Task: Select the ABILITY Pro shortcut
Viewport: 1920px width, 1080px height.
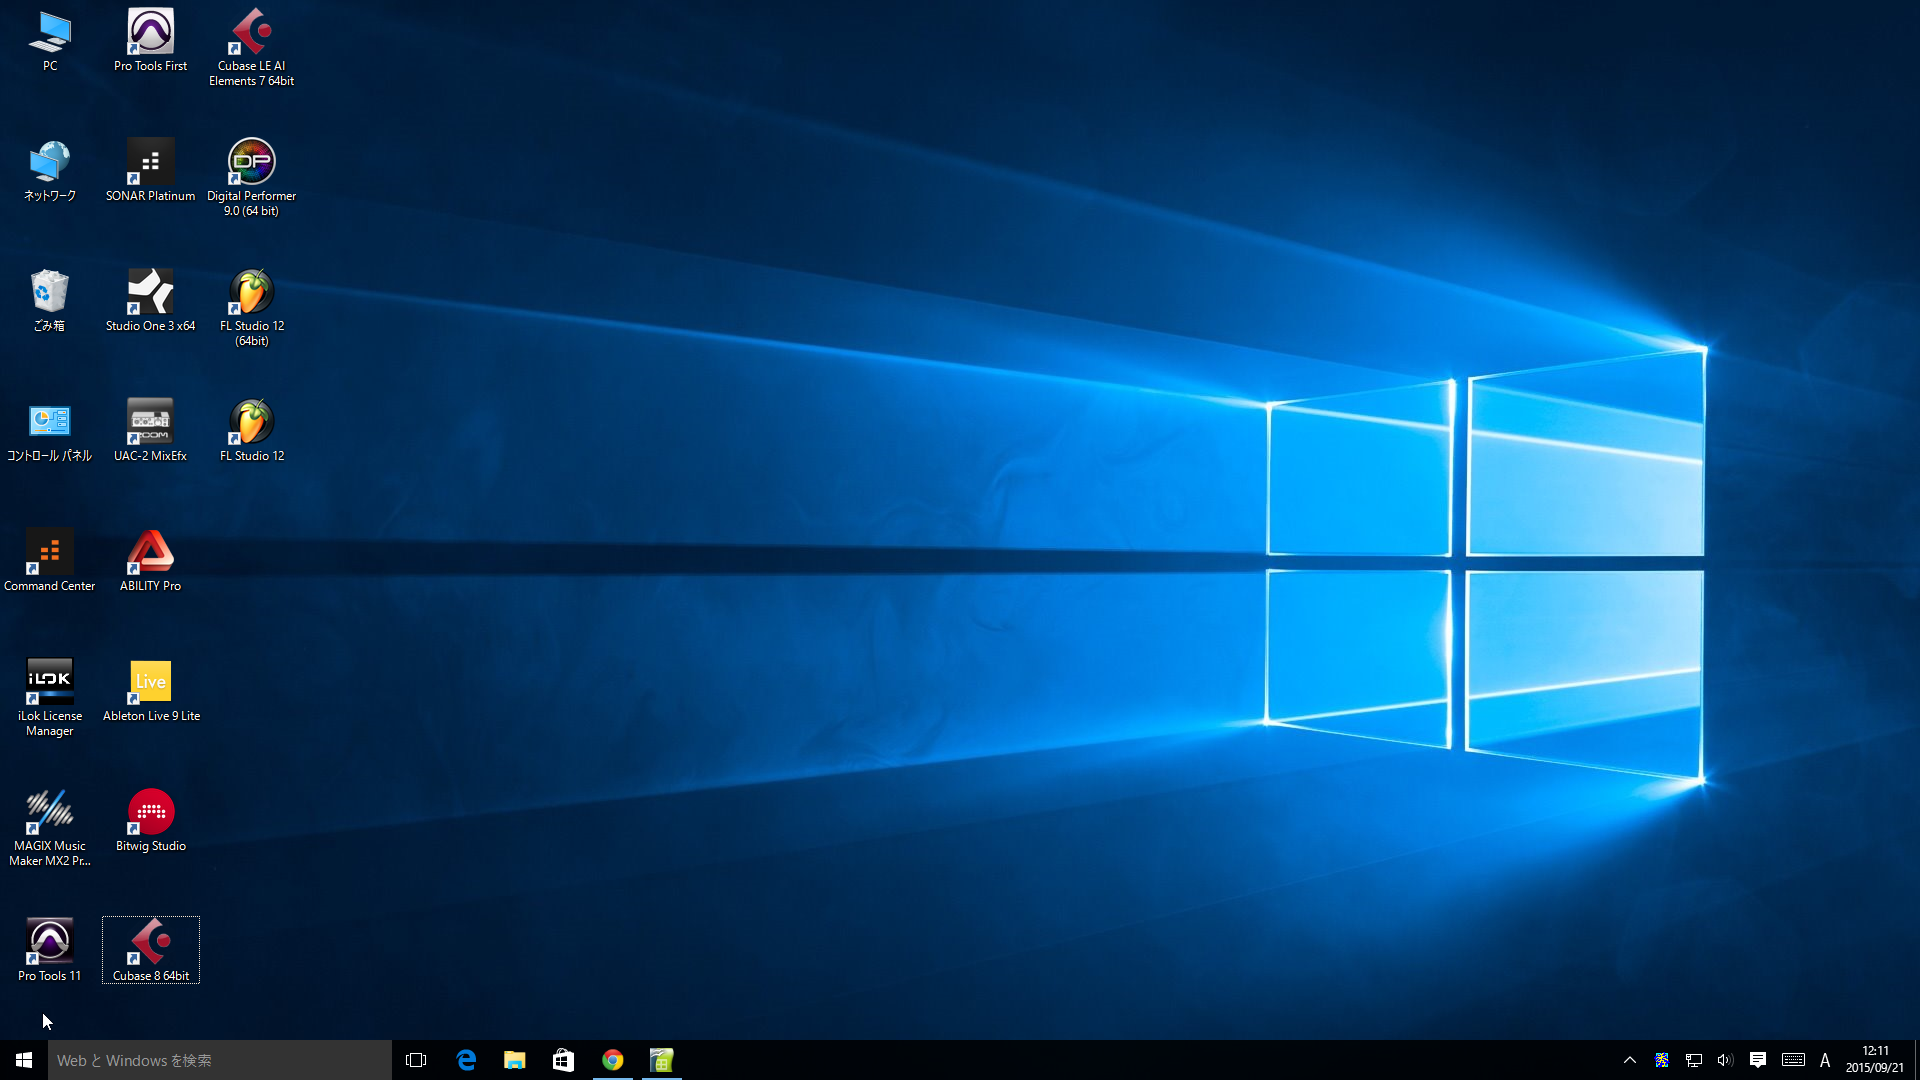Action: [x=150, y=560]
